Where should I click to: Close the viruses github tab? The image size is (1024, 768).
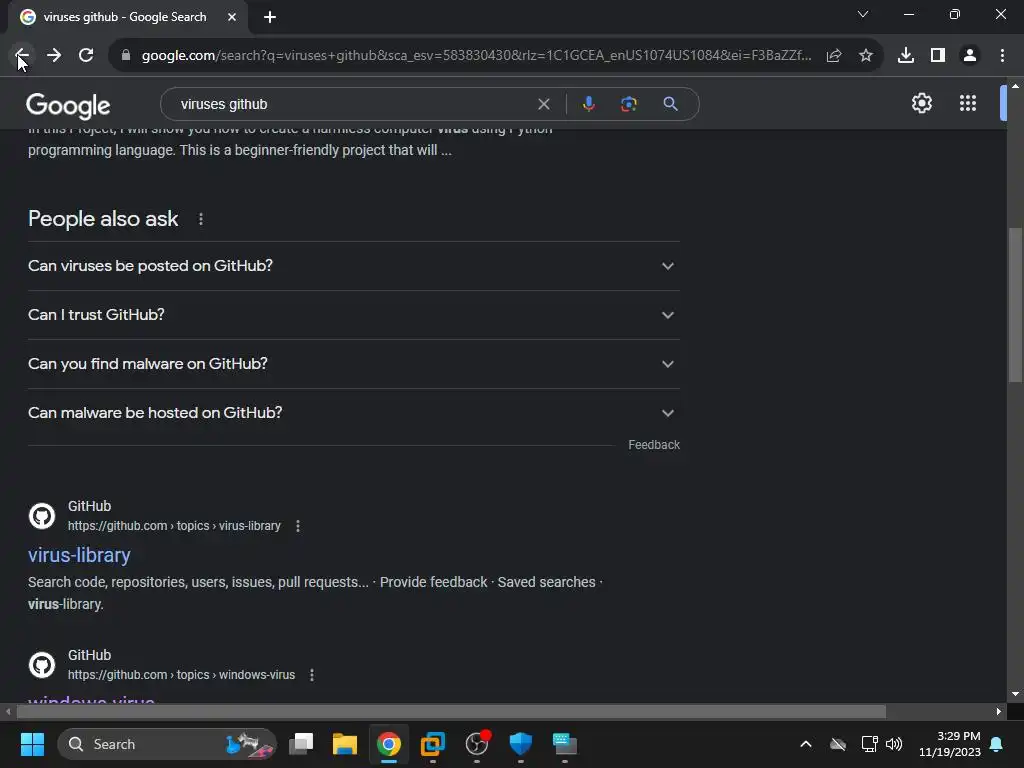232,17
